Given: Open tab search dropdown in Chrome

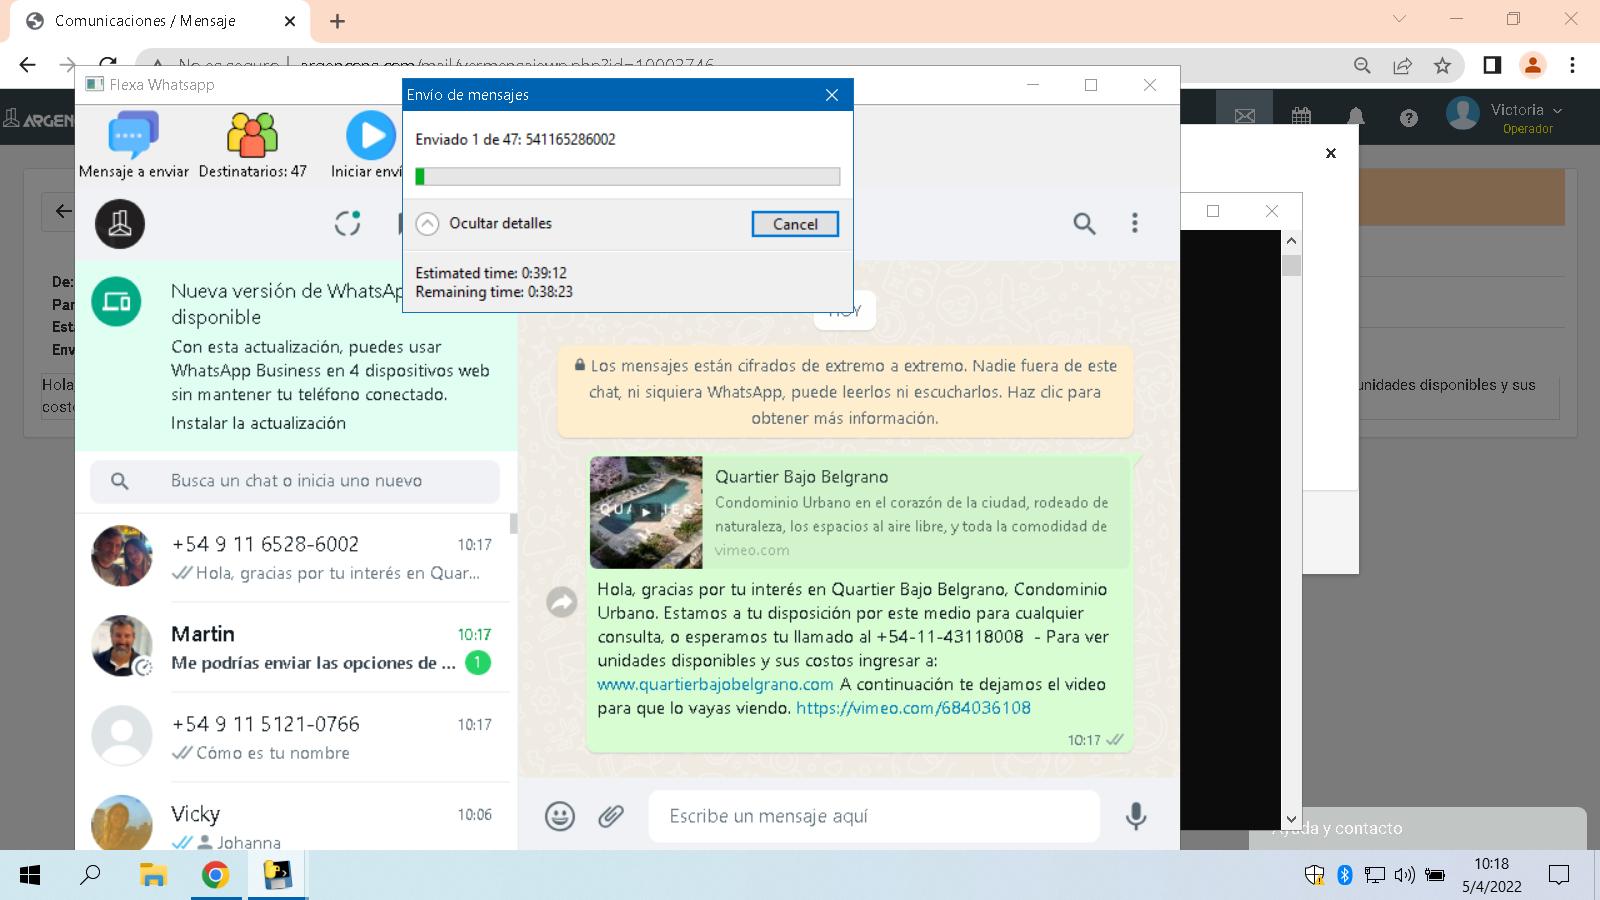Looking at the screenshot, I should click(x=1399, y=19).
